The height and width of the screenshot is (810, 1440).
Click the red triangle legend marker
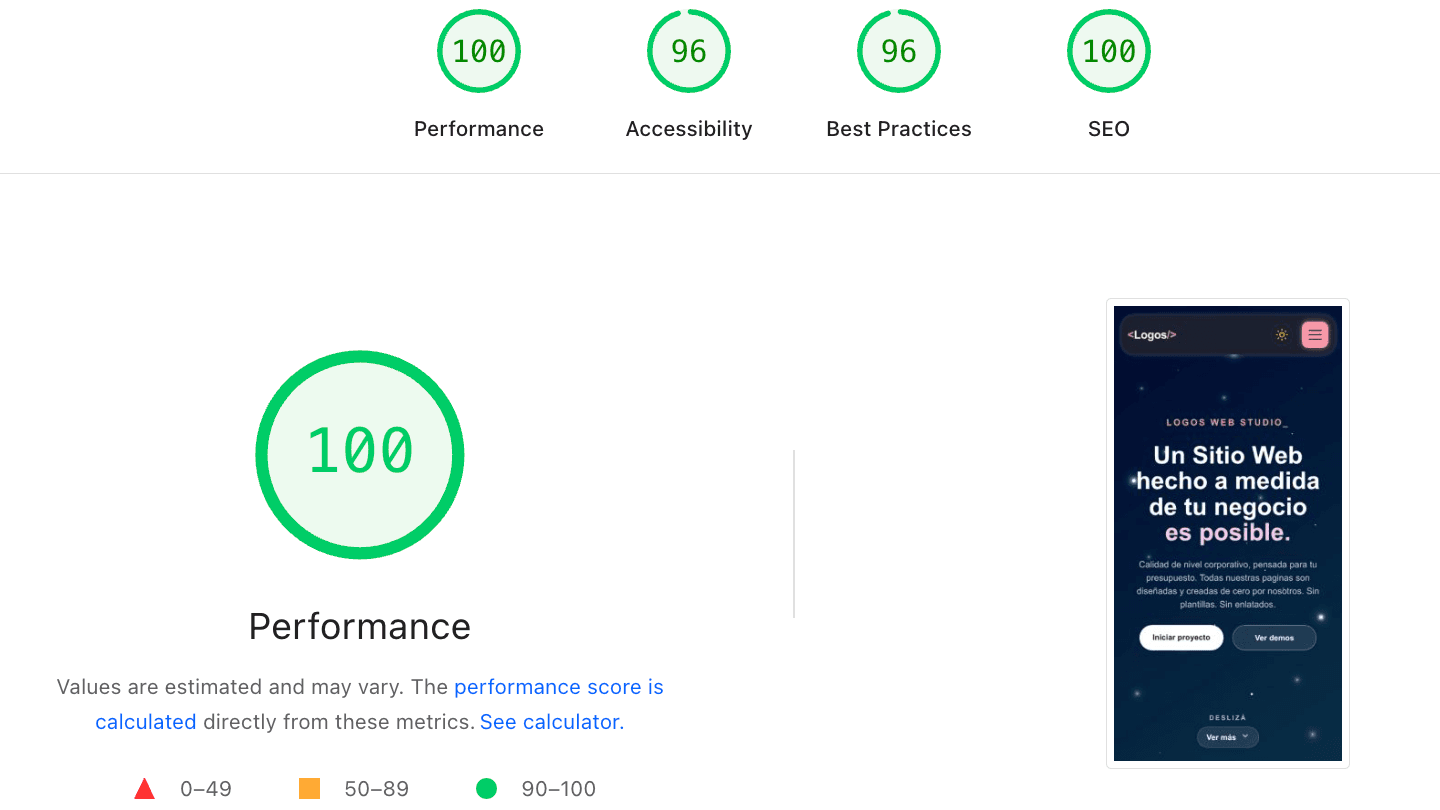[x=145, y=788]
